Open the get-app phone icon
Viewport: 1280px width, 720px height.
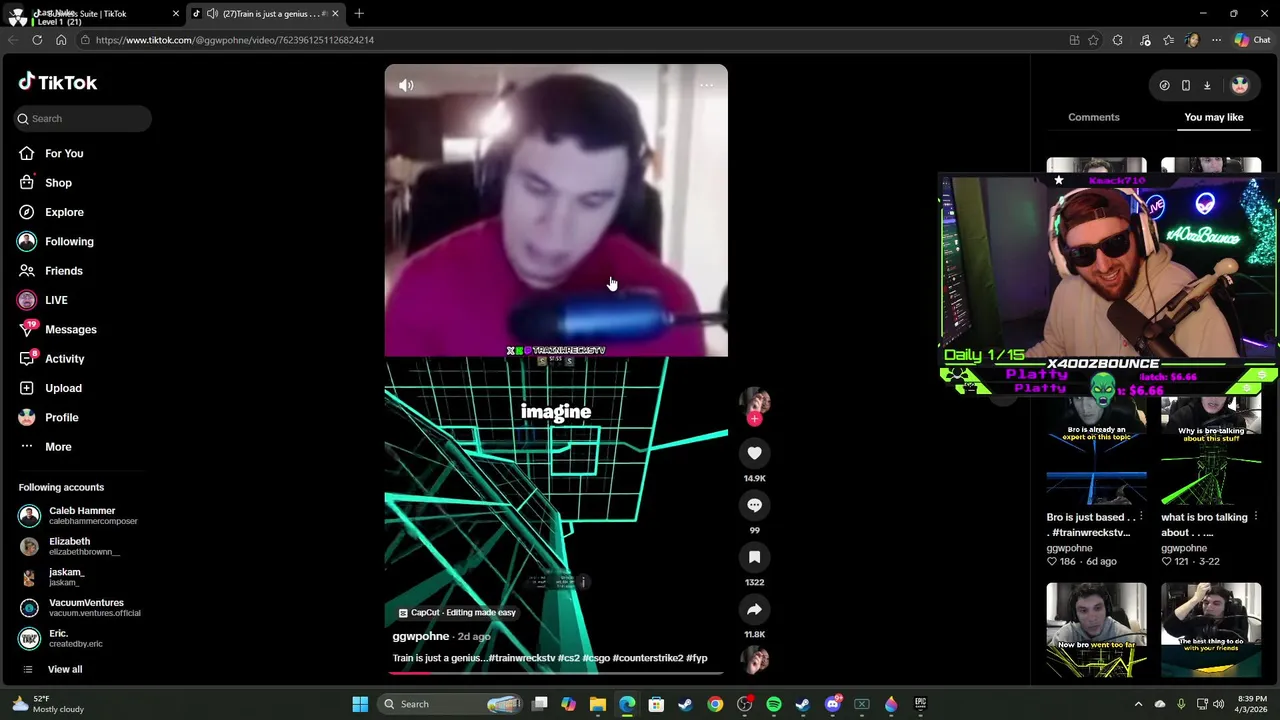click(1186, 85)
